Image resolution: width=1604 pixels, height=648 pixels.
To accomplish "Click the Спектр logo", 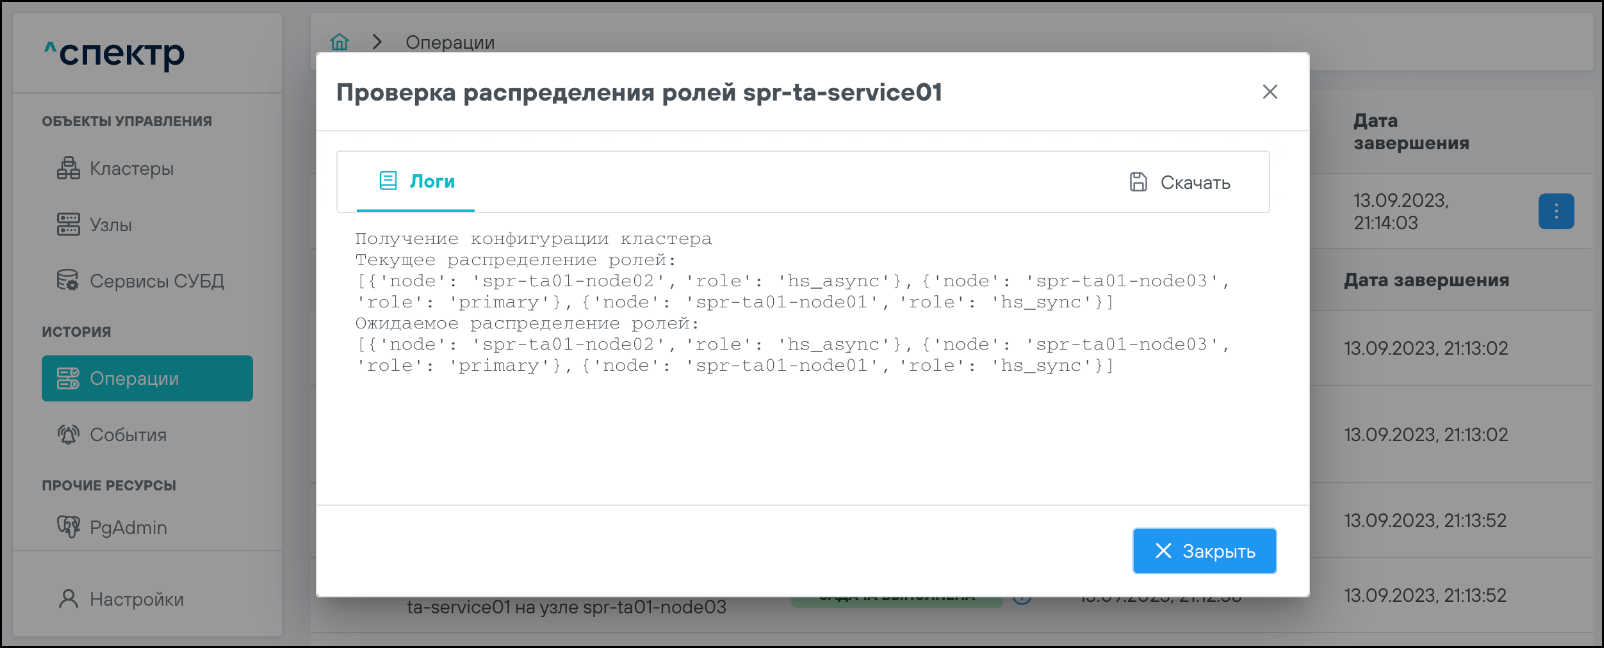I will [115, 53].
